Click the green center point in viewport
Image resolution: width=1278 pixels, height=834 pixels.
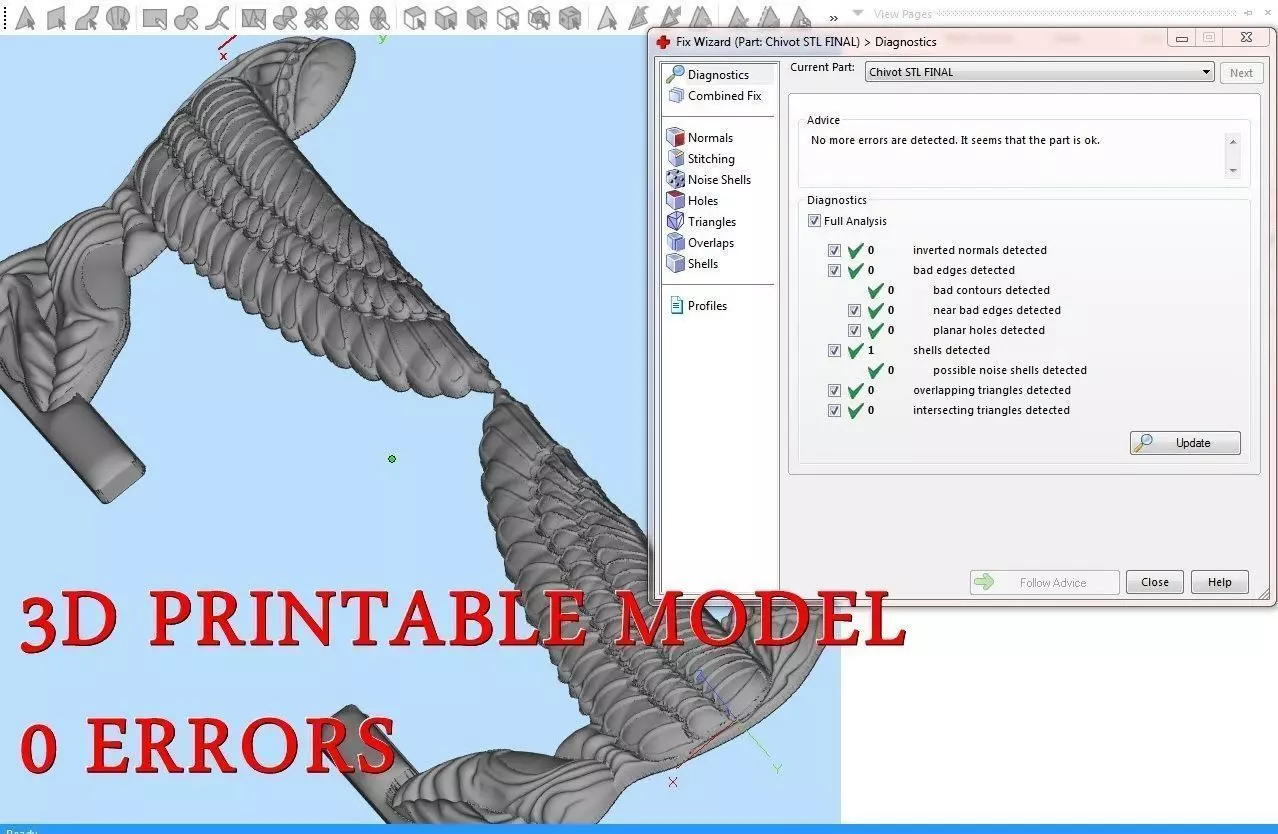coord(392,459)
